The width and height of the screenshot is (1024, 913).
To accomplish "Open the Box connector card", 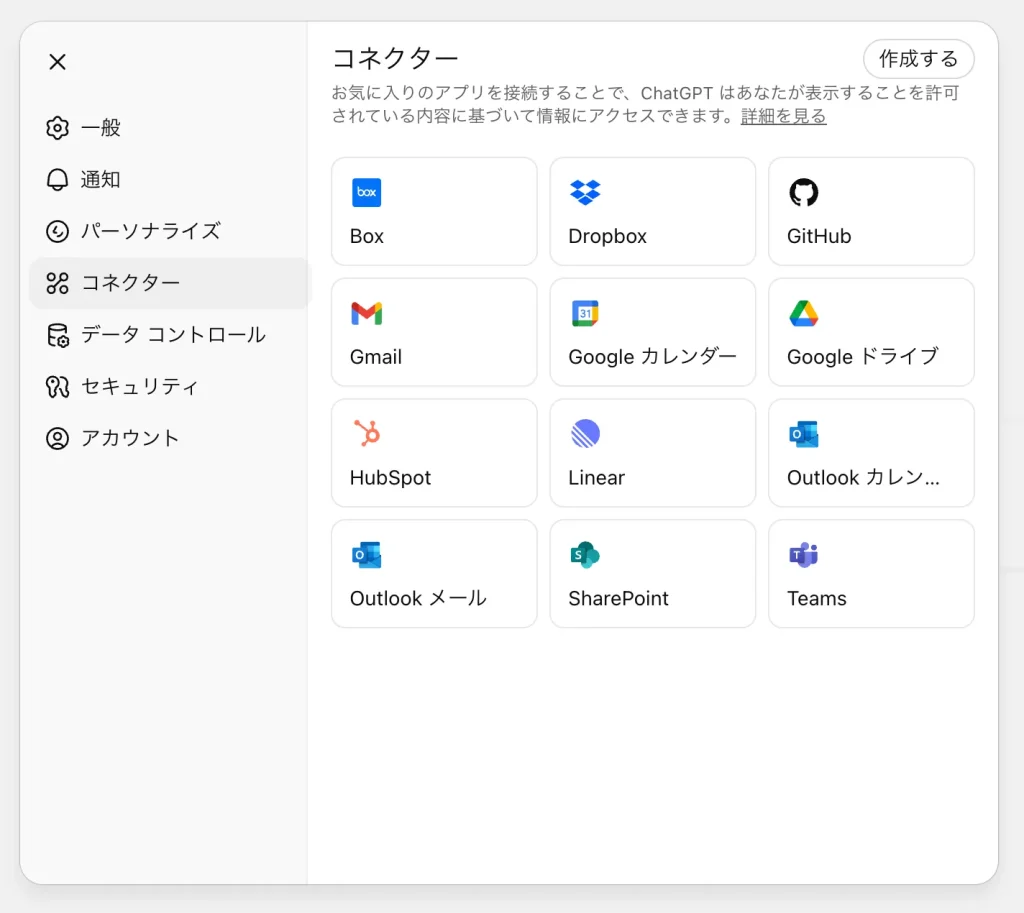I will tap(434, 212).
